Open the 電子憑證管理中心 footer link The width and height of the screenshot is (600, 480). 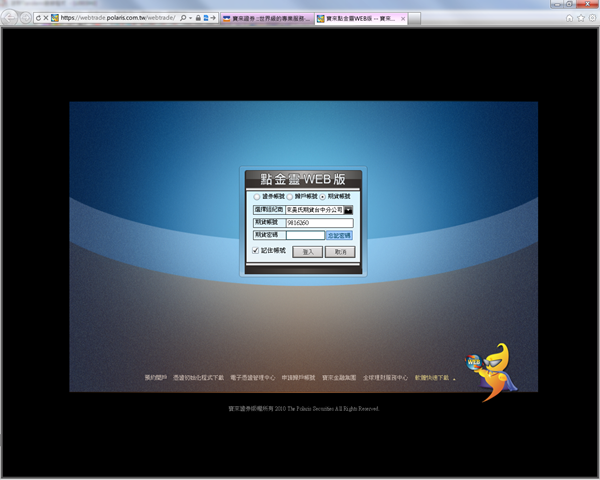pos(253,377)
